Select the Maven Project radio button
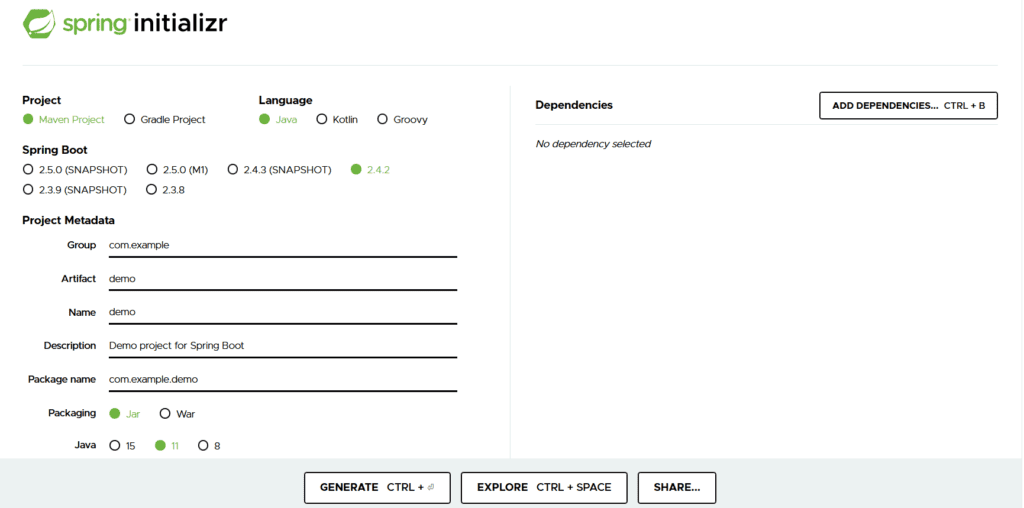 tap(28, 119)
